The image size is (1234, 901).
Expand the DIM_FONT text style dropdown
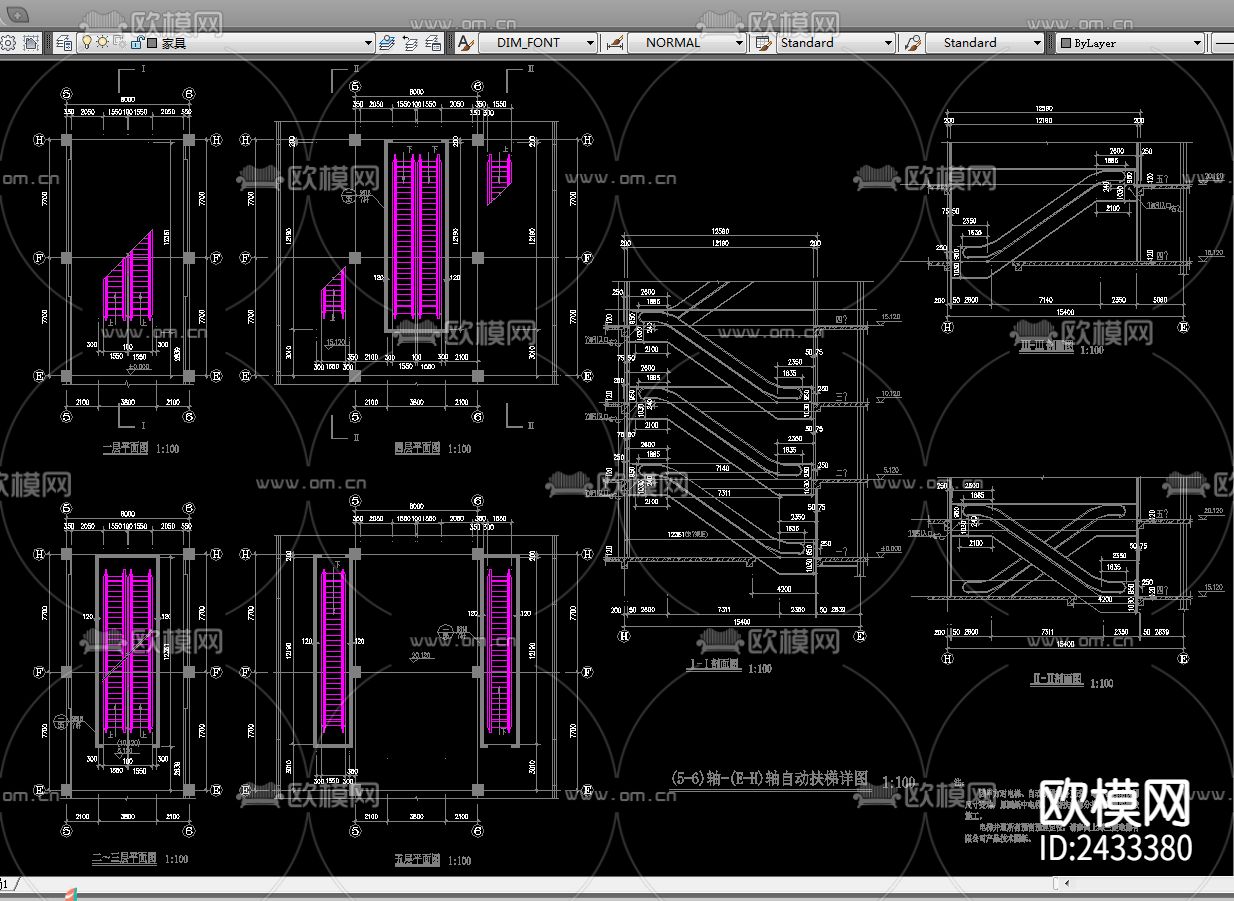pyautogui.click(x=590, y=43)
